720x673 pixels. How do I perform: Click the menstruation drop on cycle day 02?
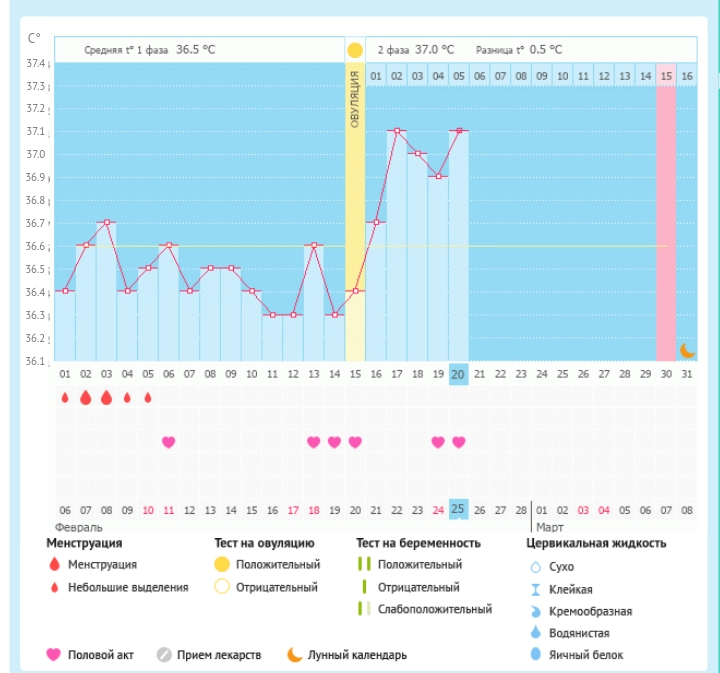coord(86,398)
